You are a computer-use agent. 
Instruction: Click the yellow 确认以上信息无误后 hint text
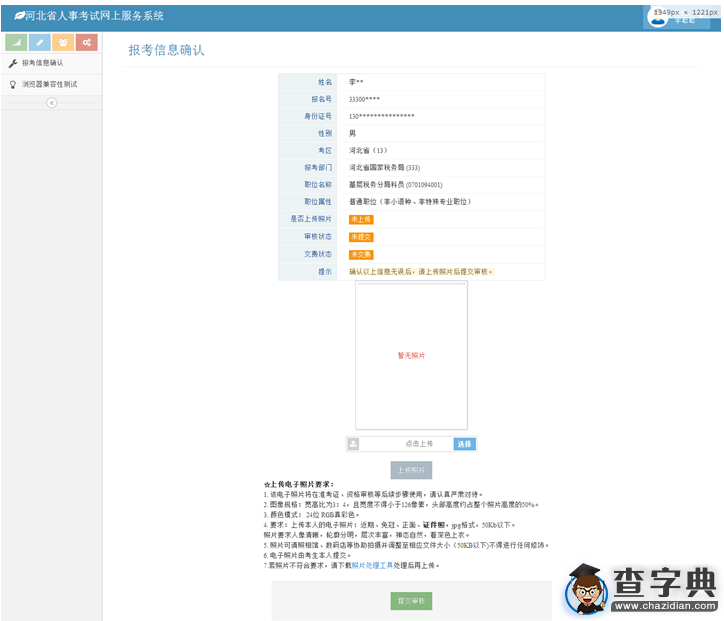[421, 271]
